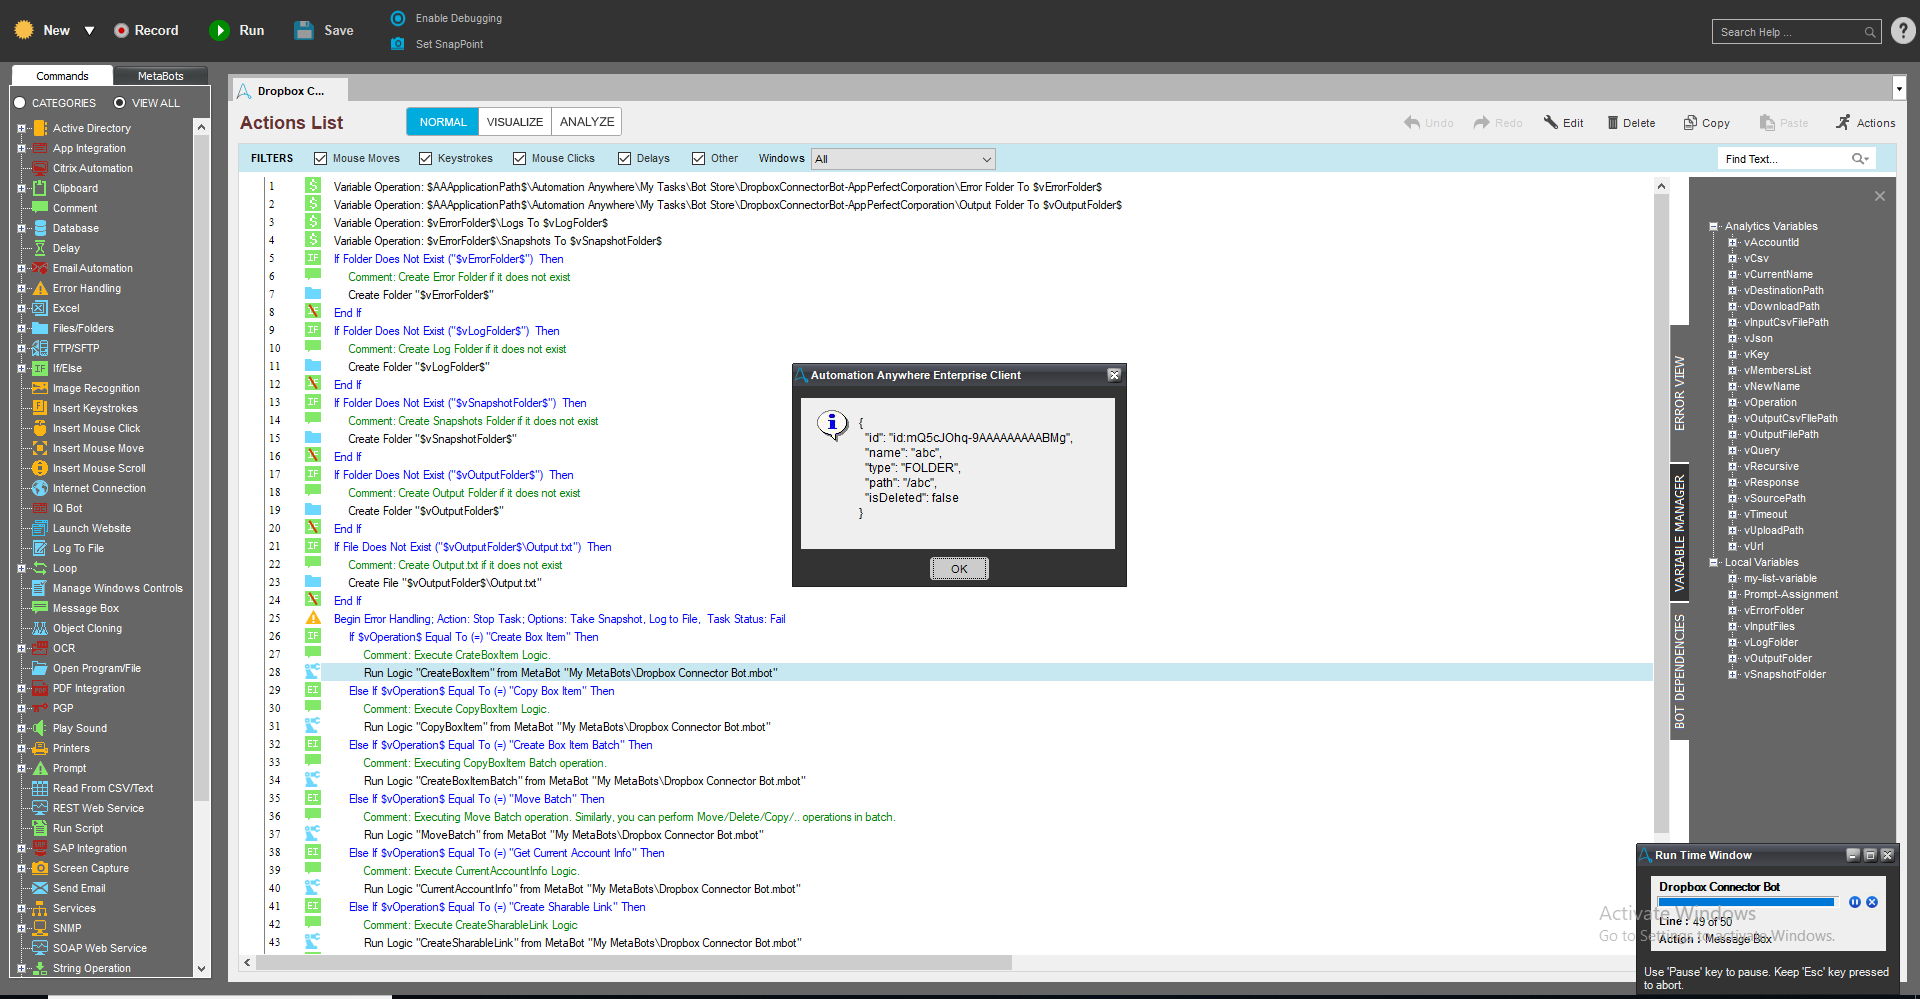Expand the Loop command category

coord(21,568)
